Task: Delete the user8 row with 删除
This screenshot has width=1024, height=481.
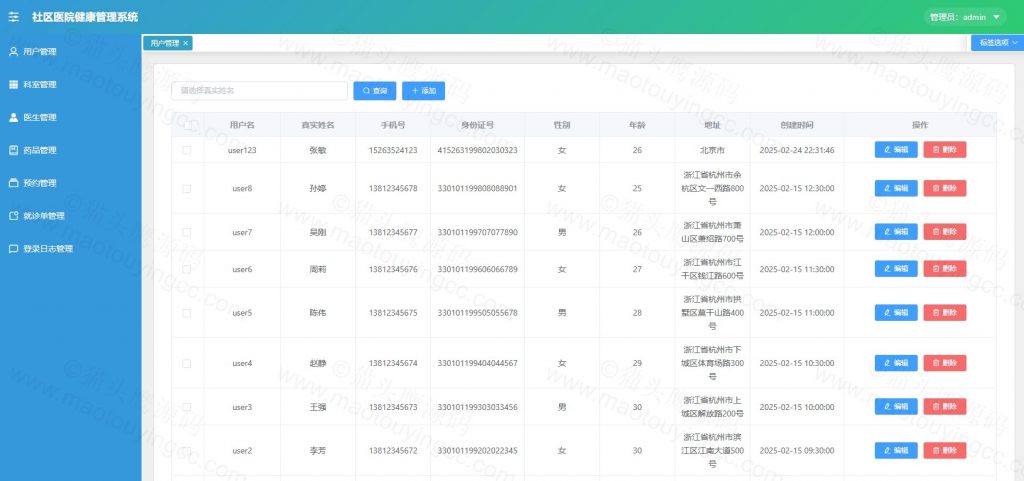Action: coord(945,189)
